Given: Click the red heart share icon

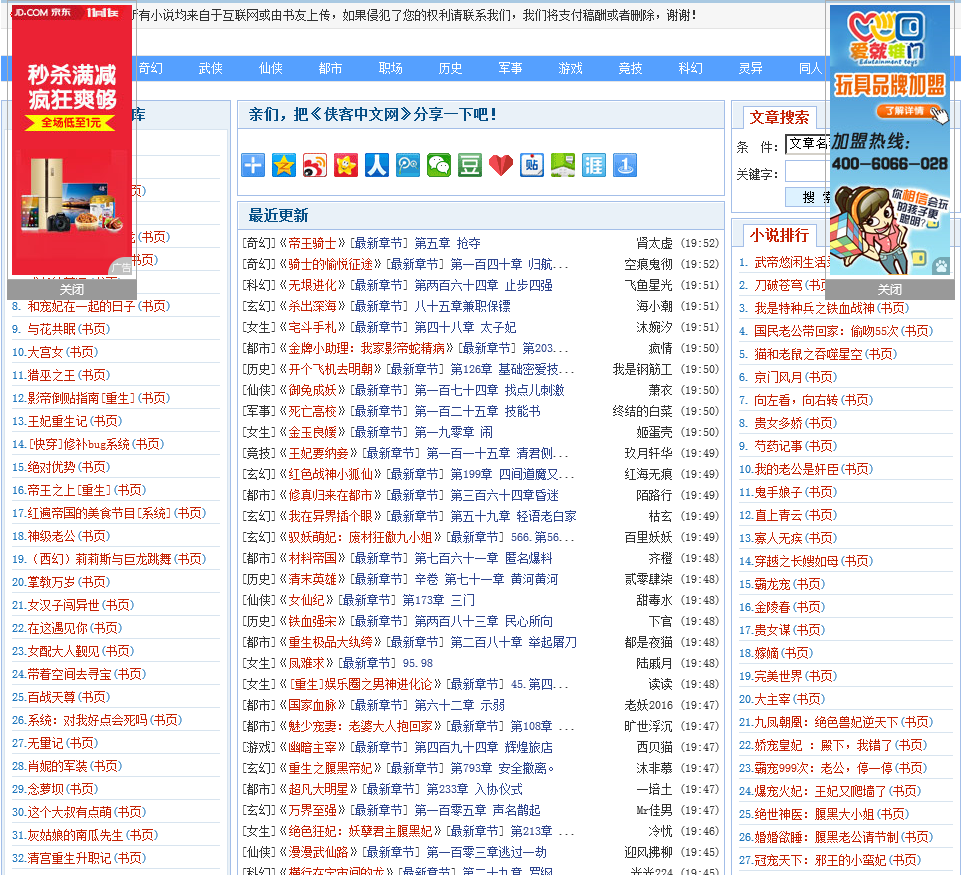Looking at the screenshot, I should [501, 165].
